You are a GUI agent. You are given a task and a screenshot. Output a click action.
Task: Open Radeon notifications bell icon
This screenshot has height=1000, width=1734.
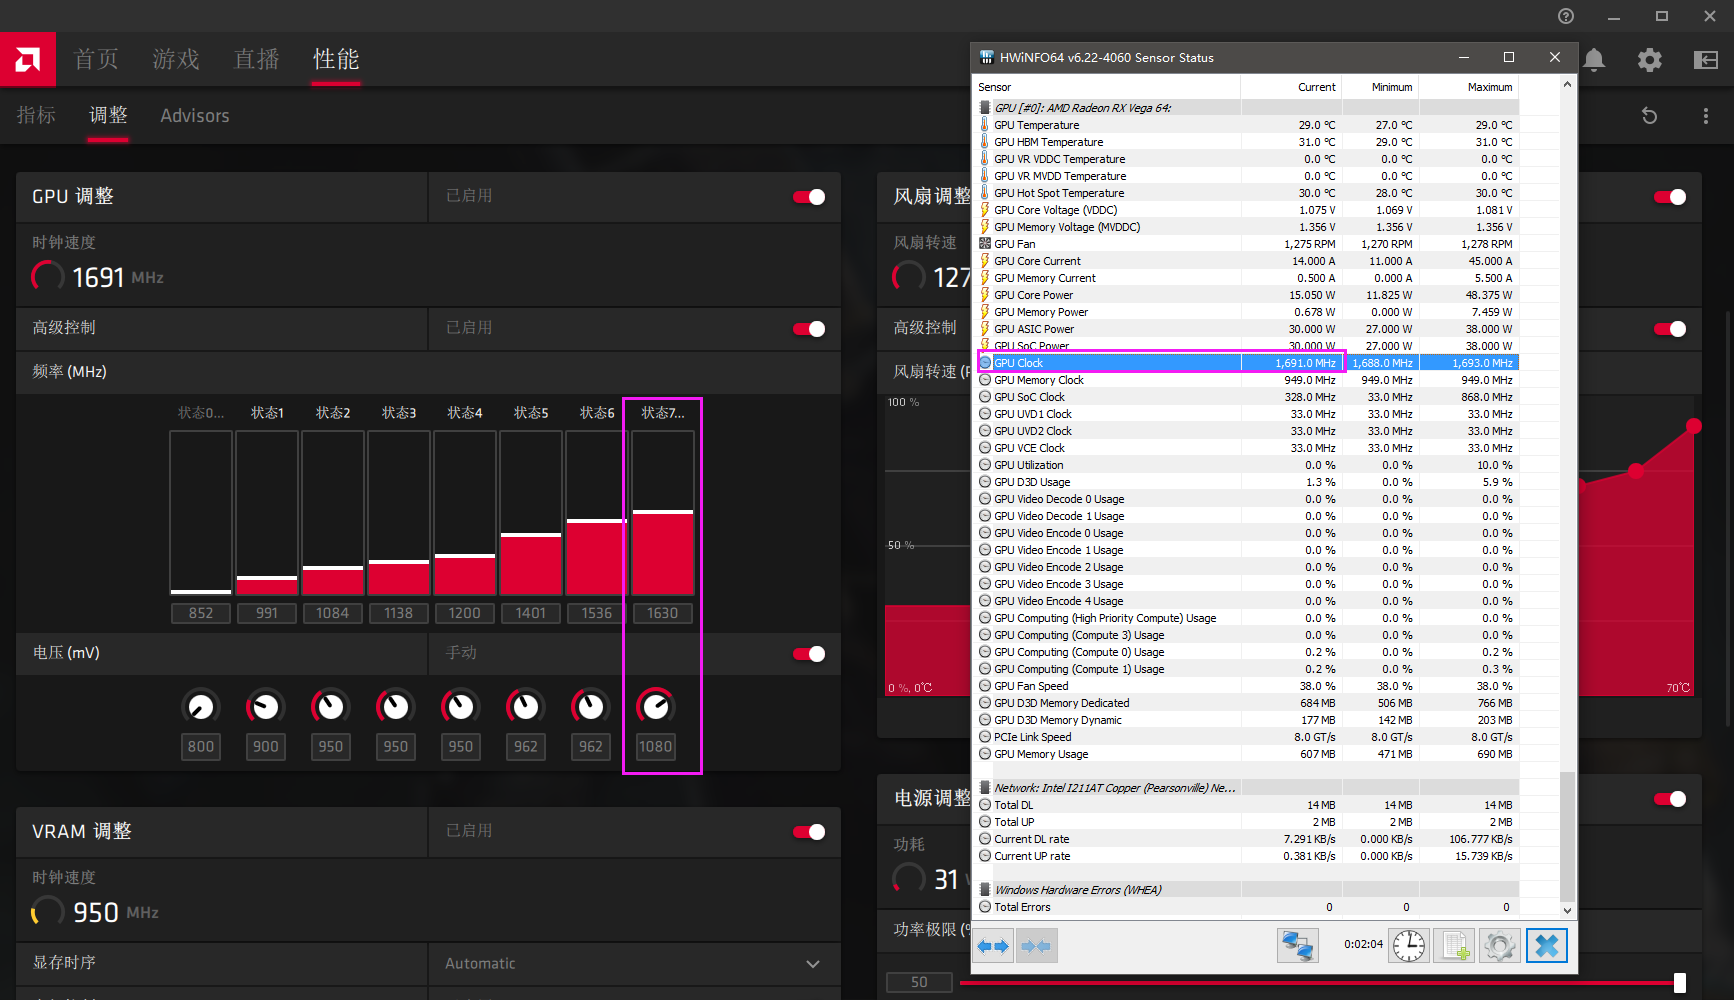point(1594,60)
